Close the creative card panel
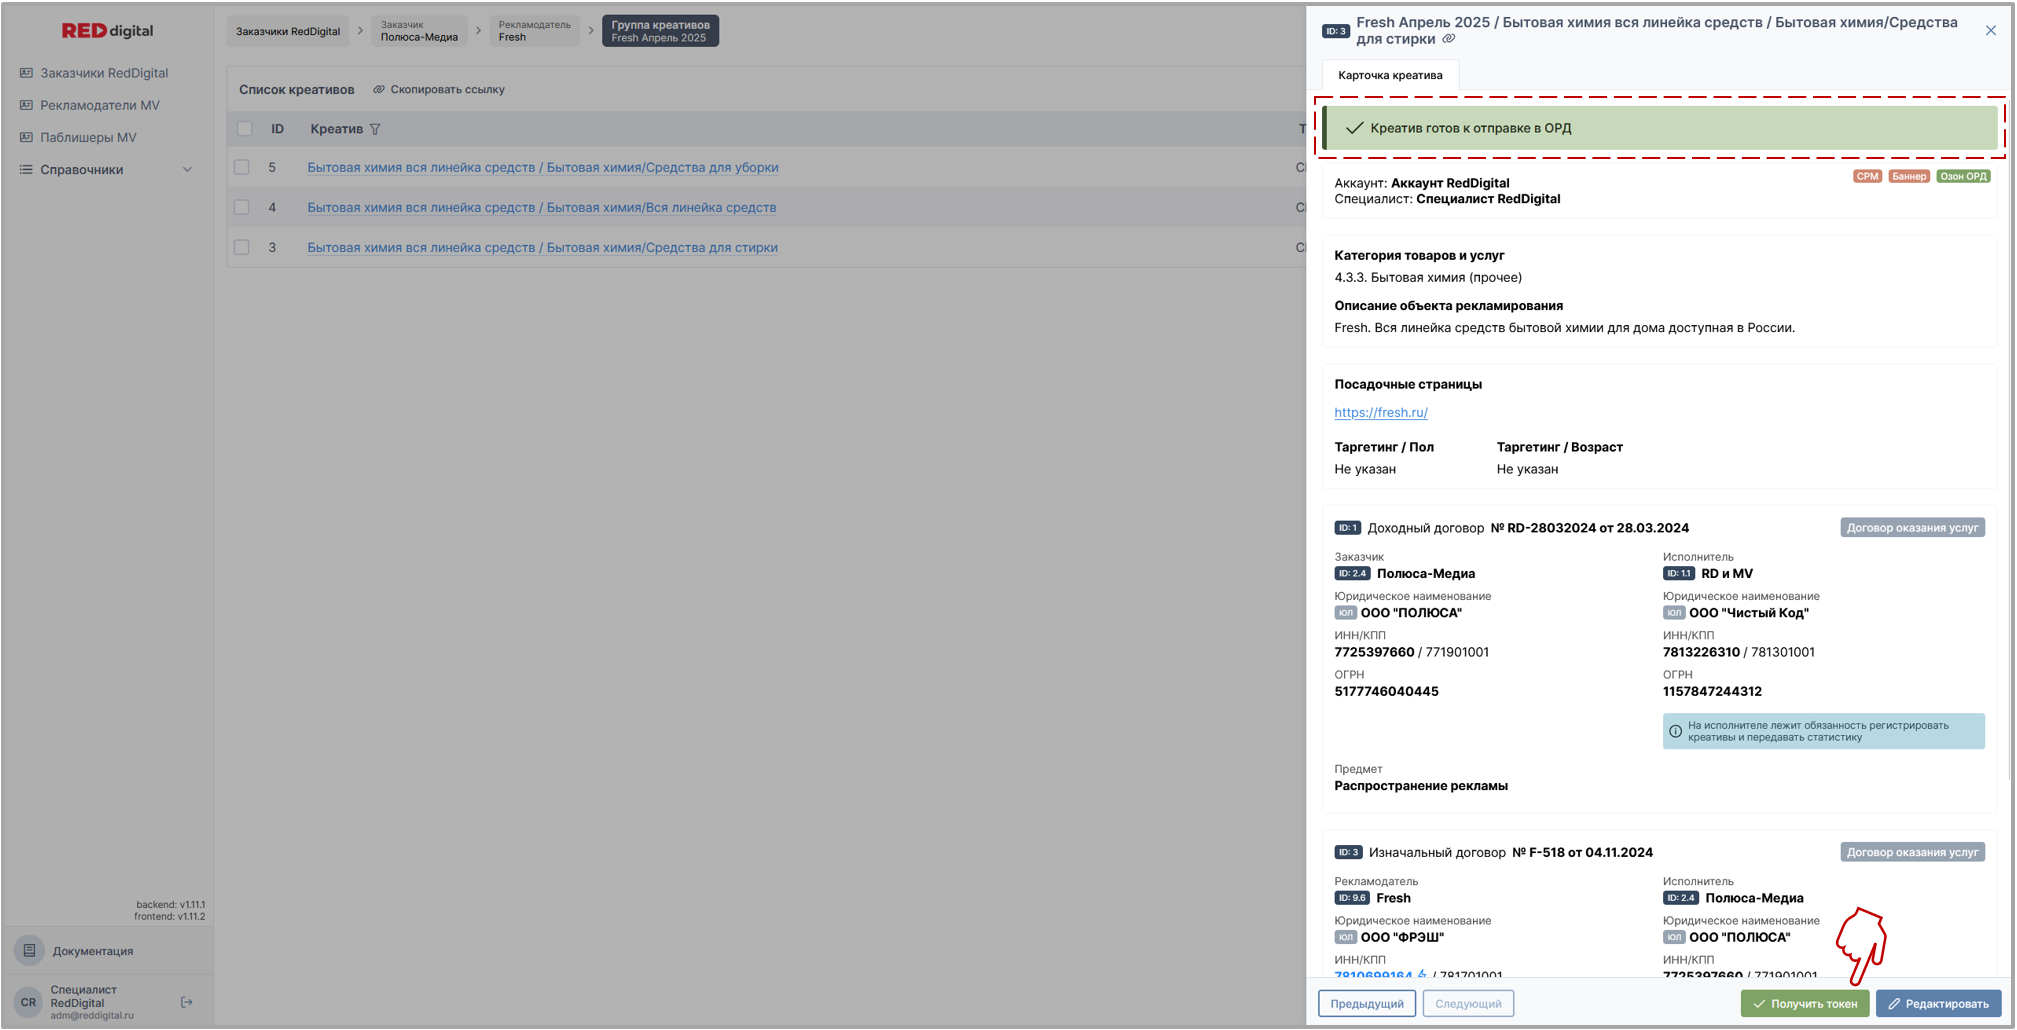This screenshot has width=2017, height=1030. [x=1990, y=31]
